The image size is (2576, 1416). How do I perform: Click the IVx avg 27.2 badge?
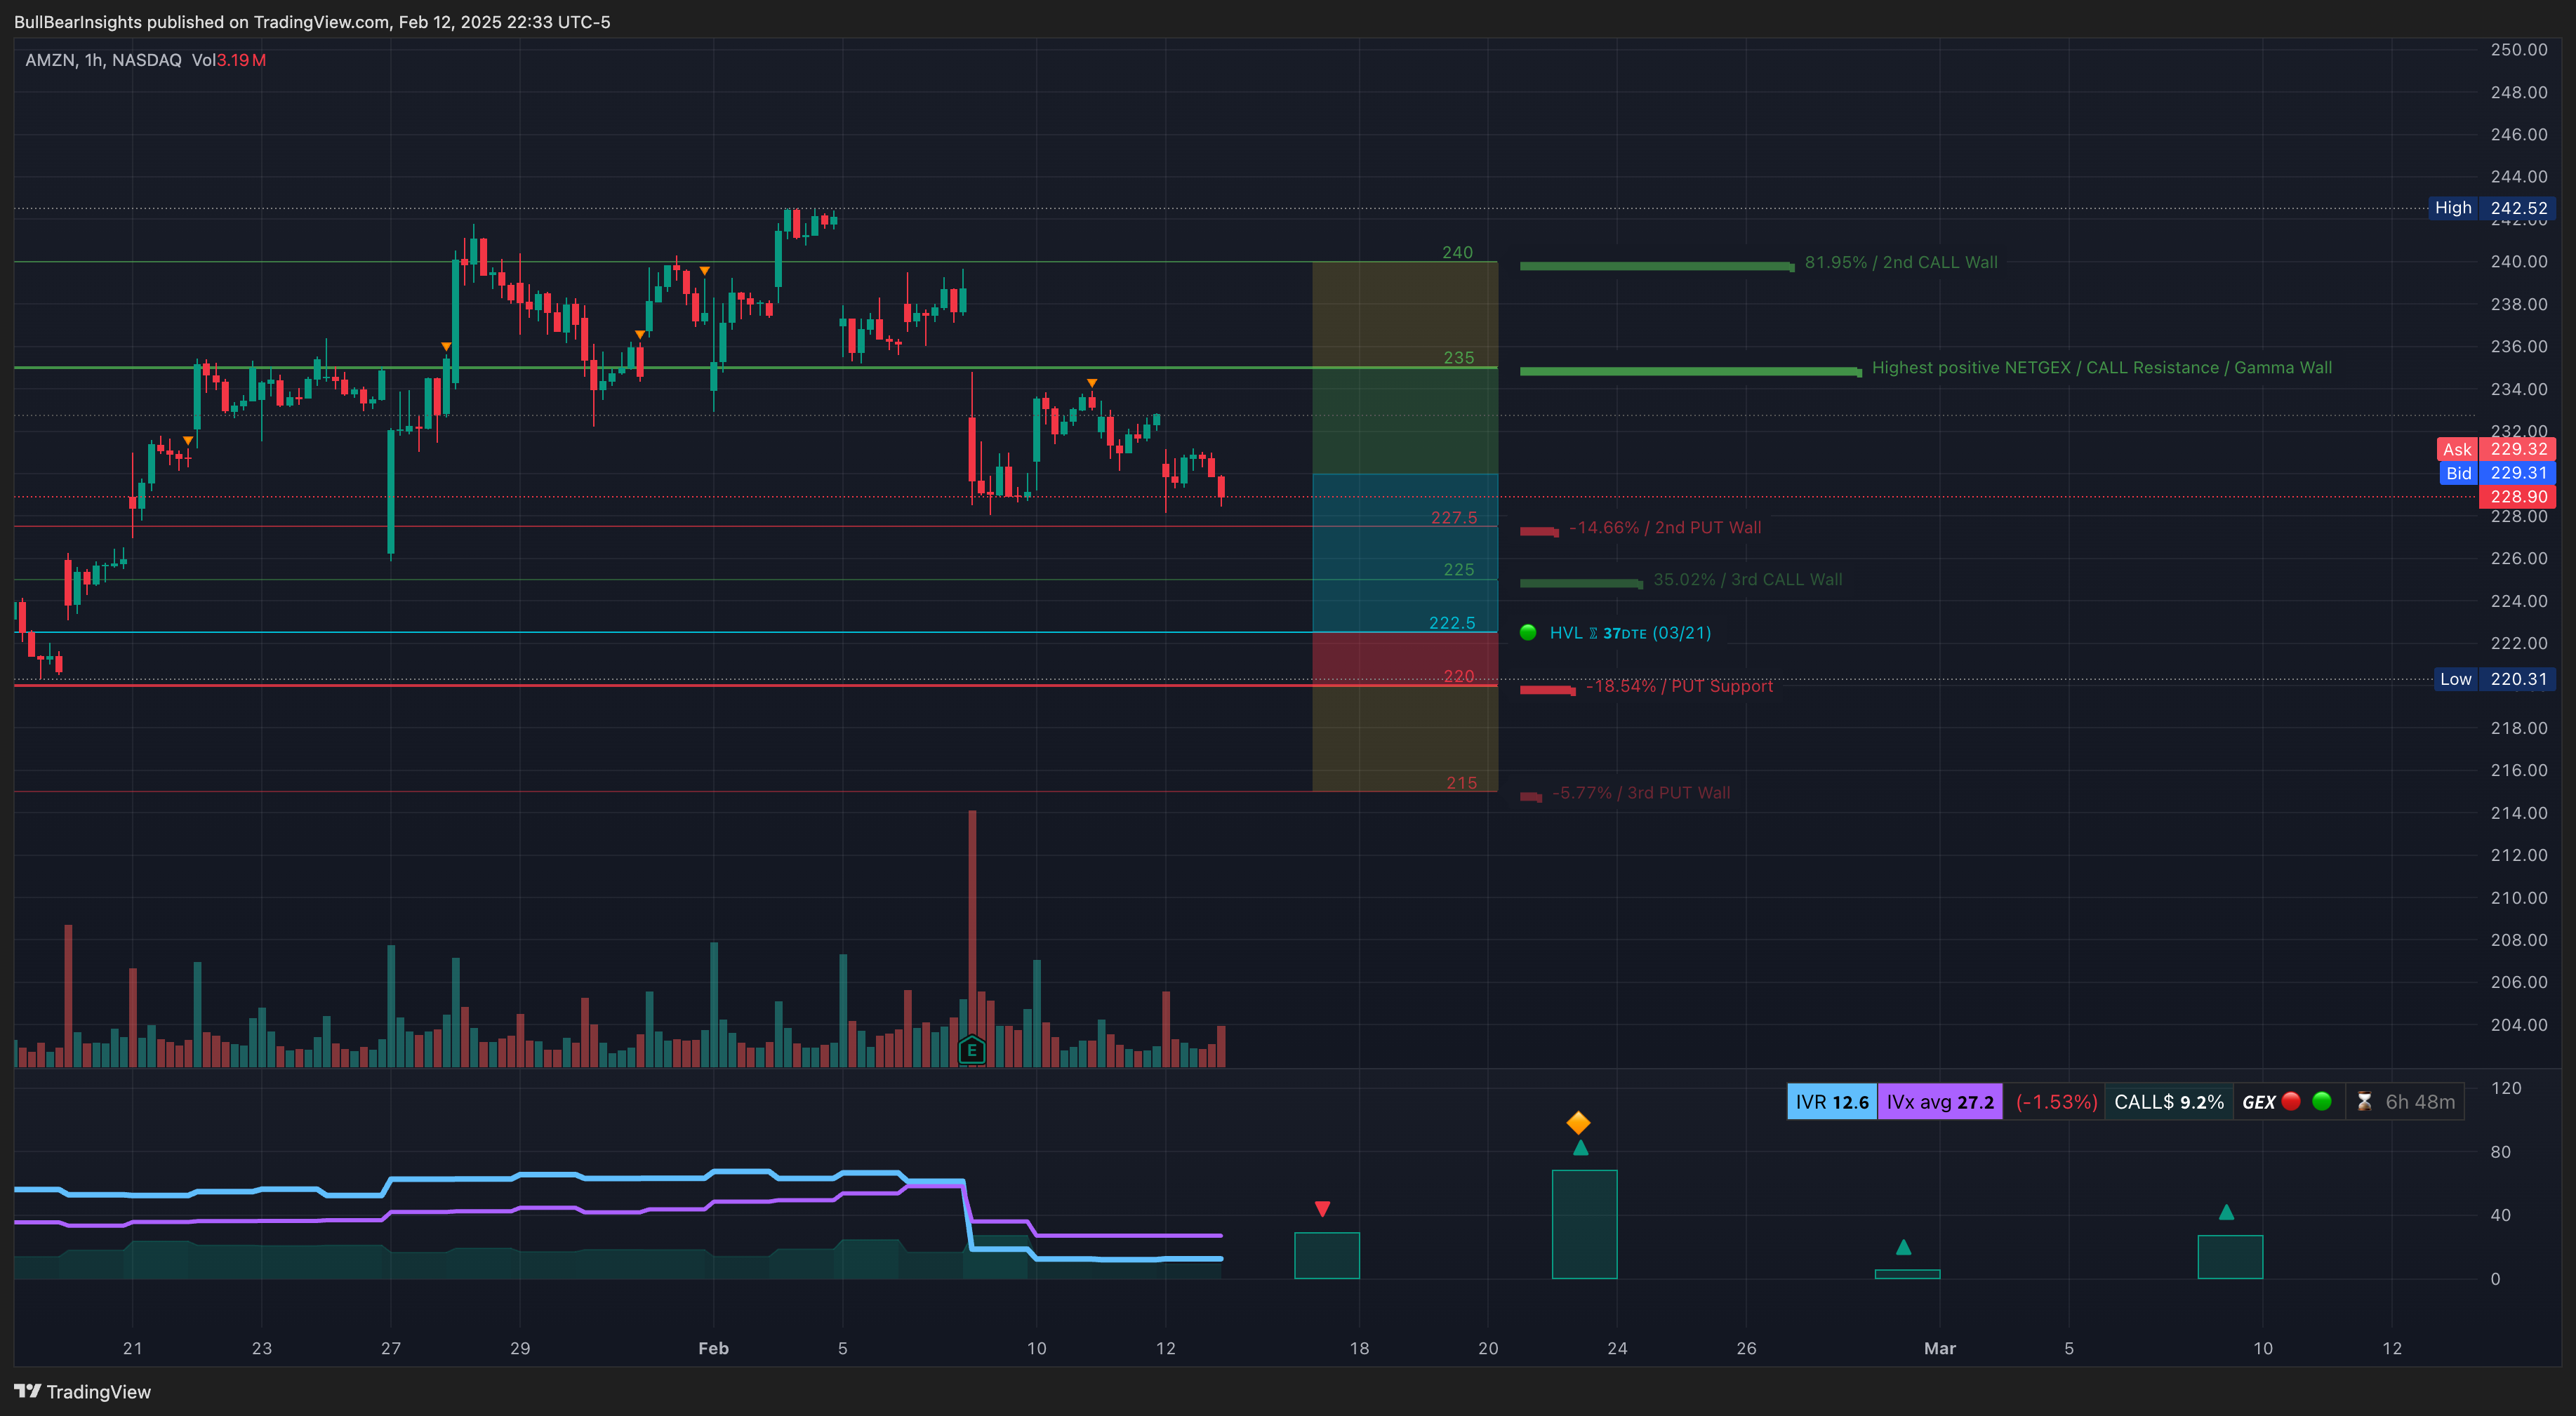point(1940,1102)
